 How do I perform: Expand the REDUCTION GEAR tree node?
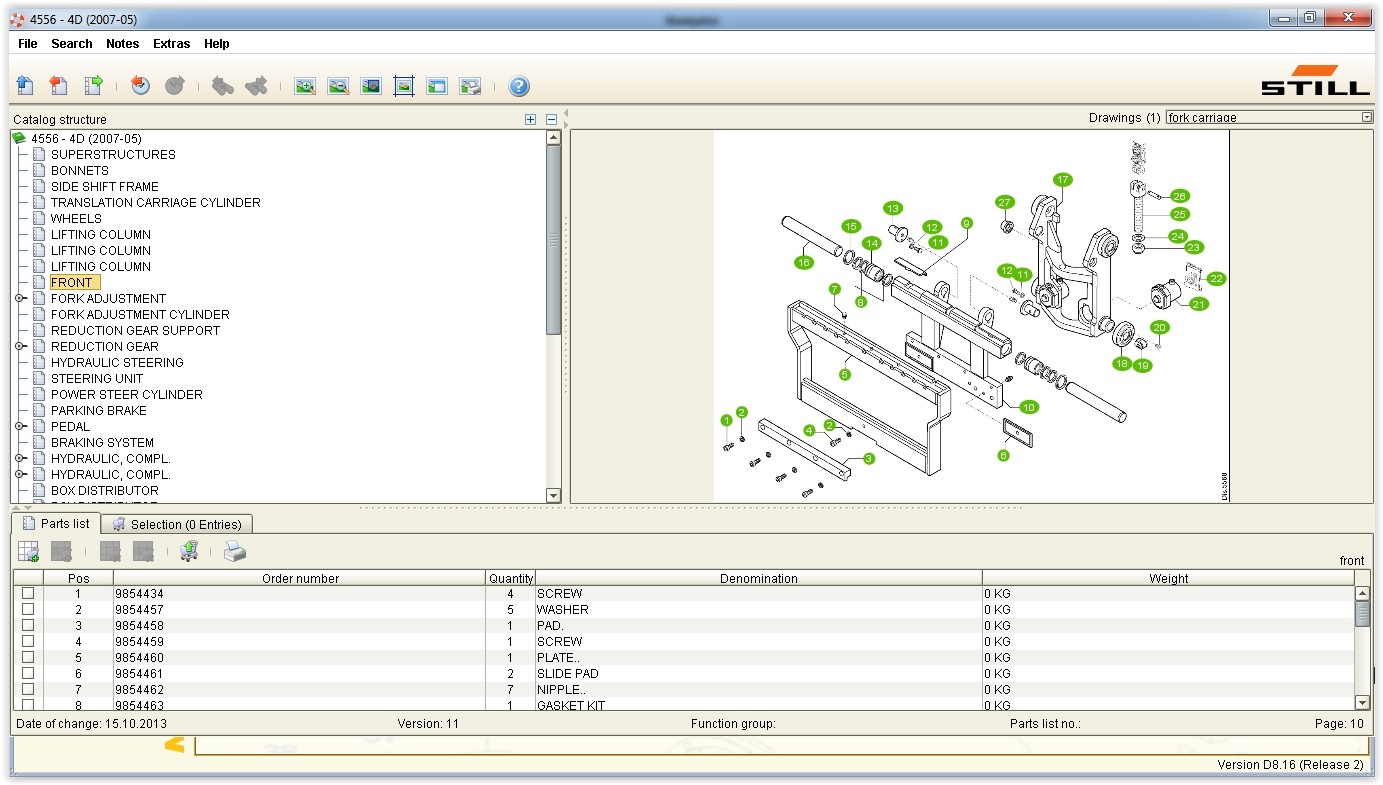pyautogui.click(x=20, y=347)
